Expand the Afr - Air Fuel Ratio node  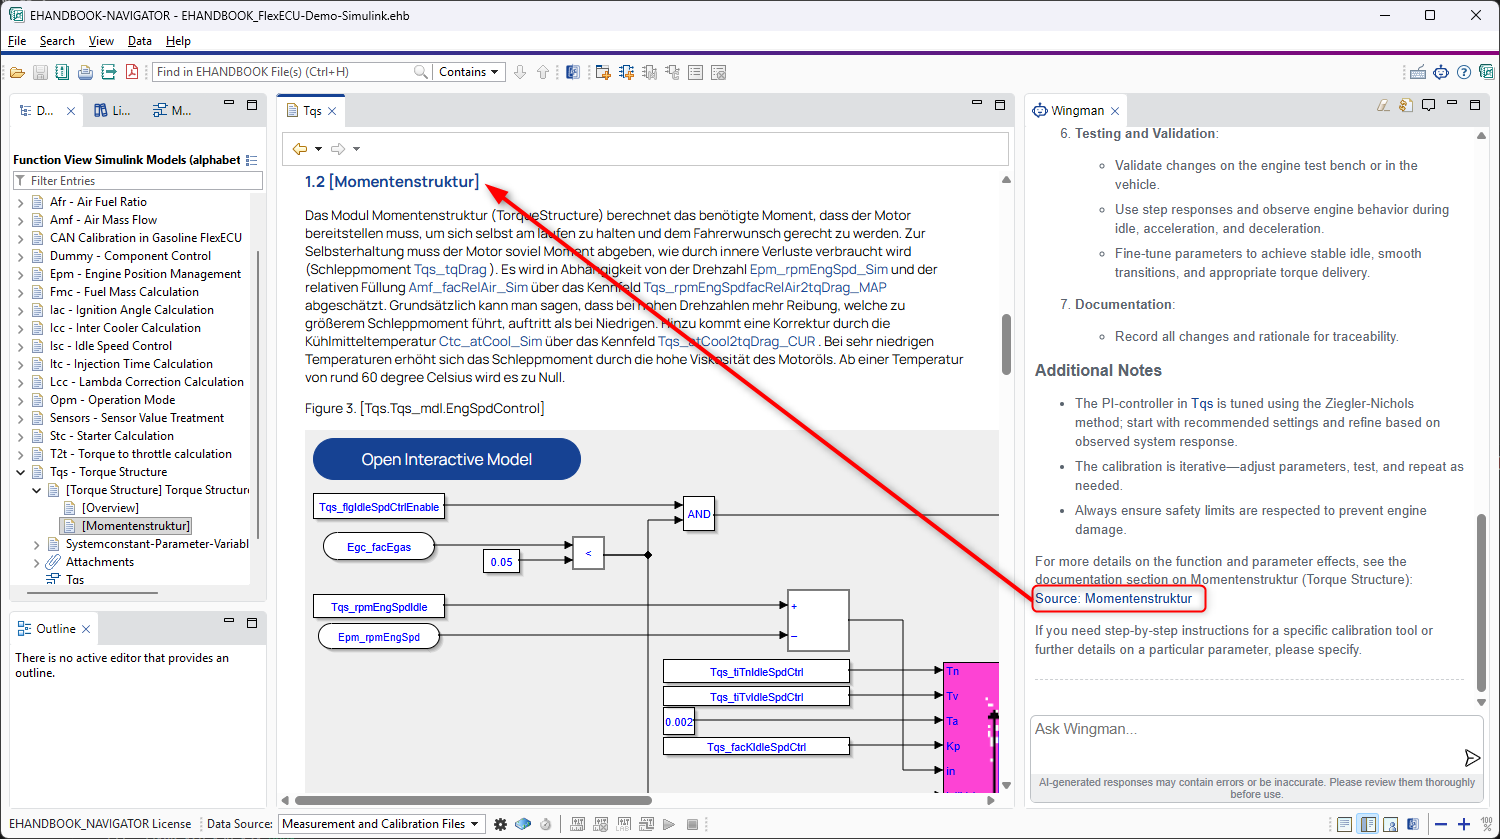(x=22, y=202)
